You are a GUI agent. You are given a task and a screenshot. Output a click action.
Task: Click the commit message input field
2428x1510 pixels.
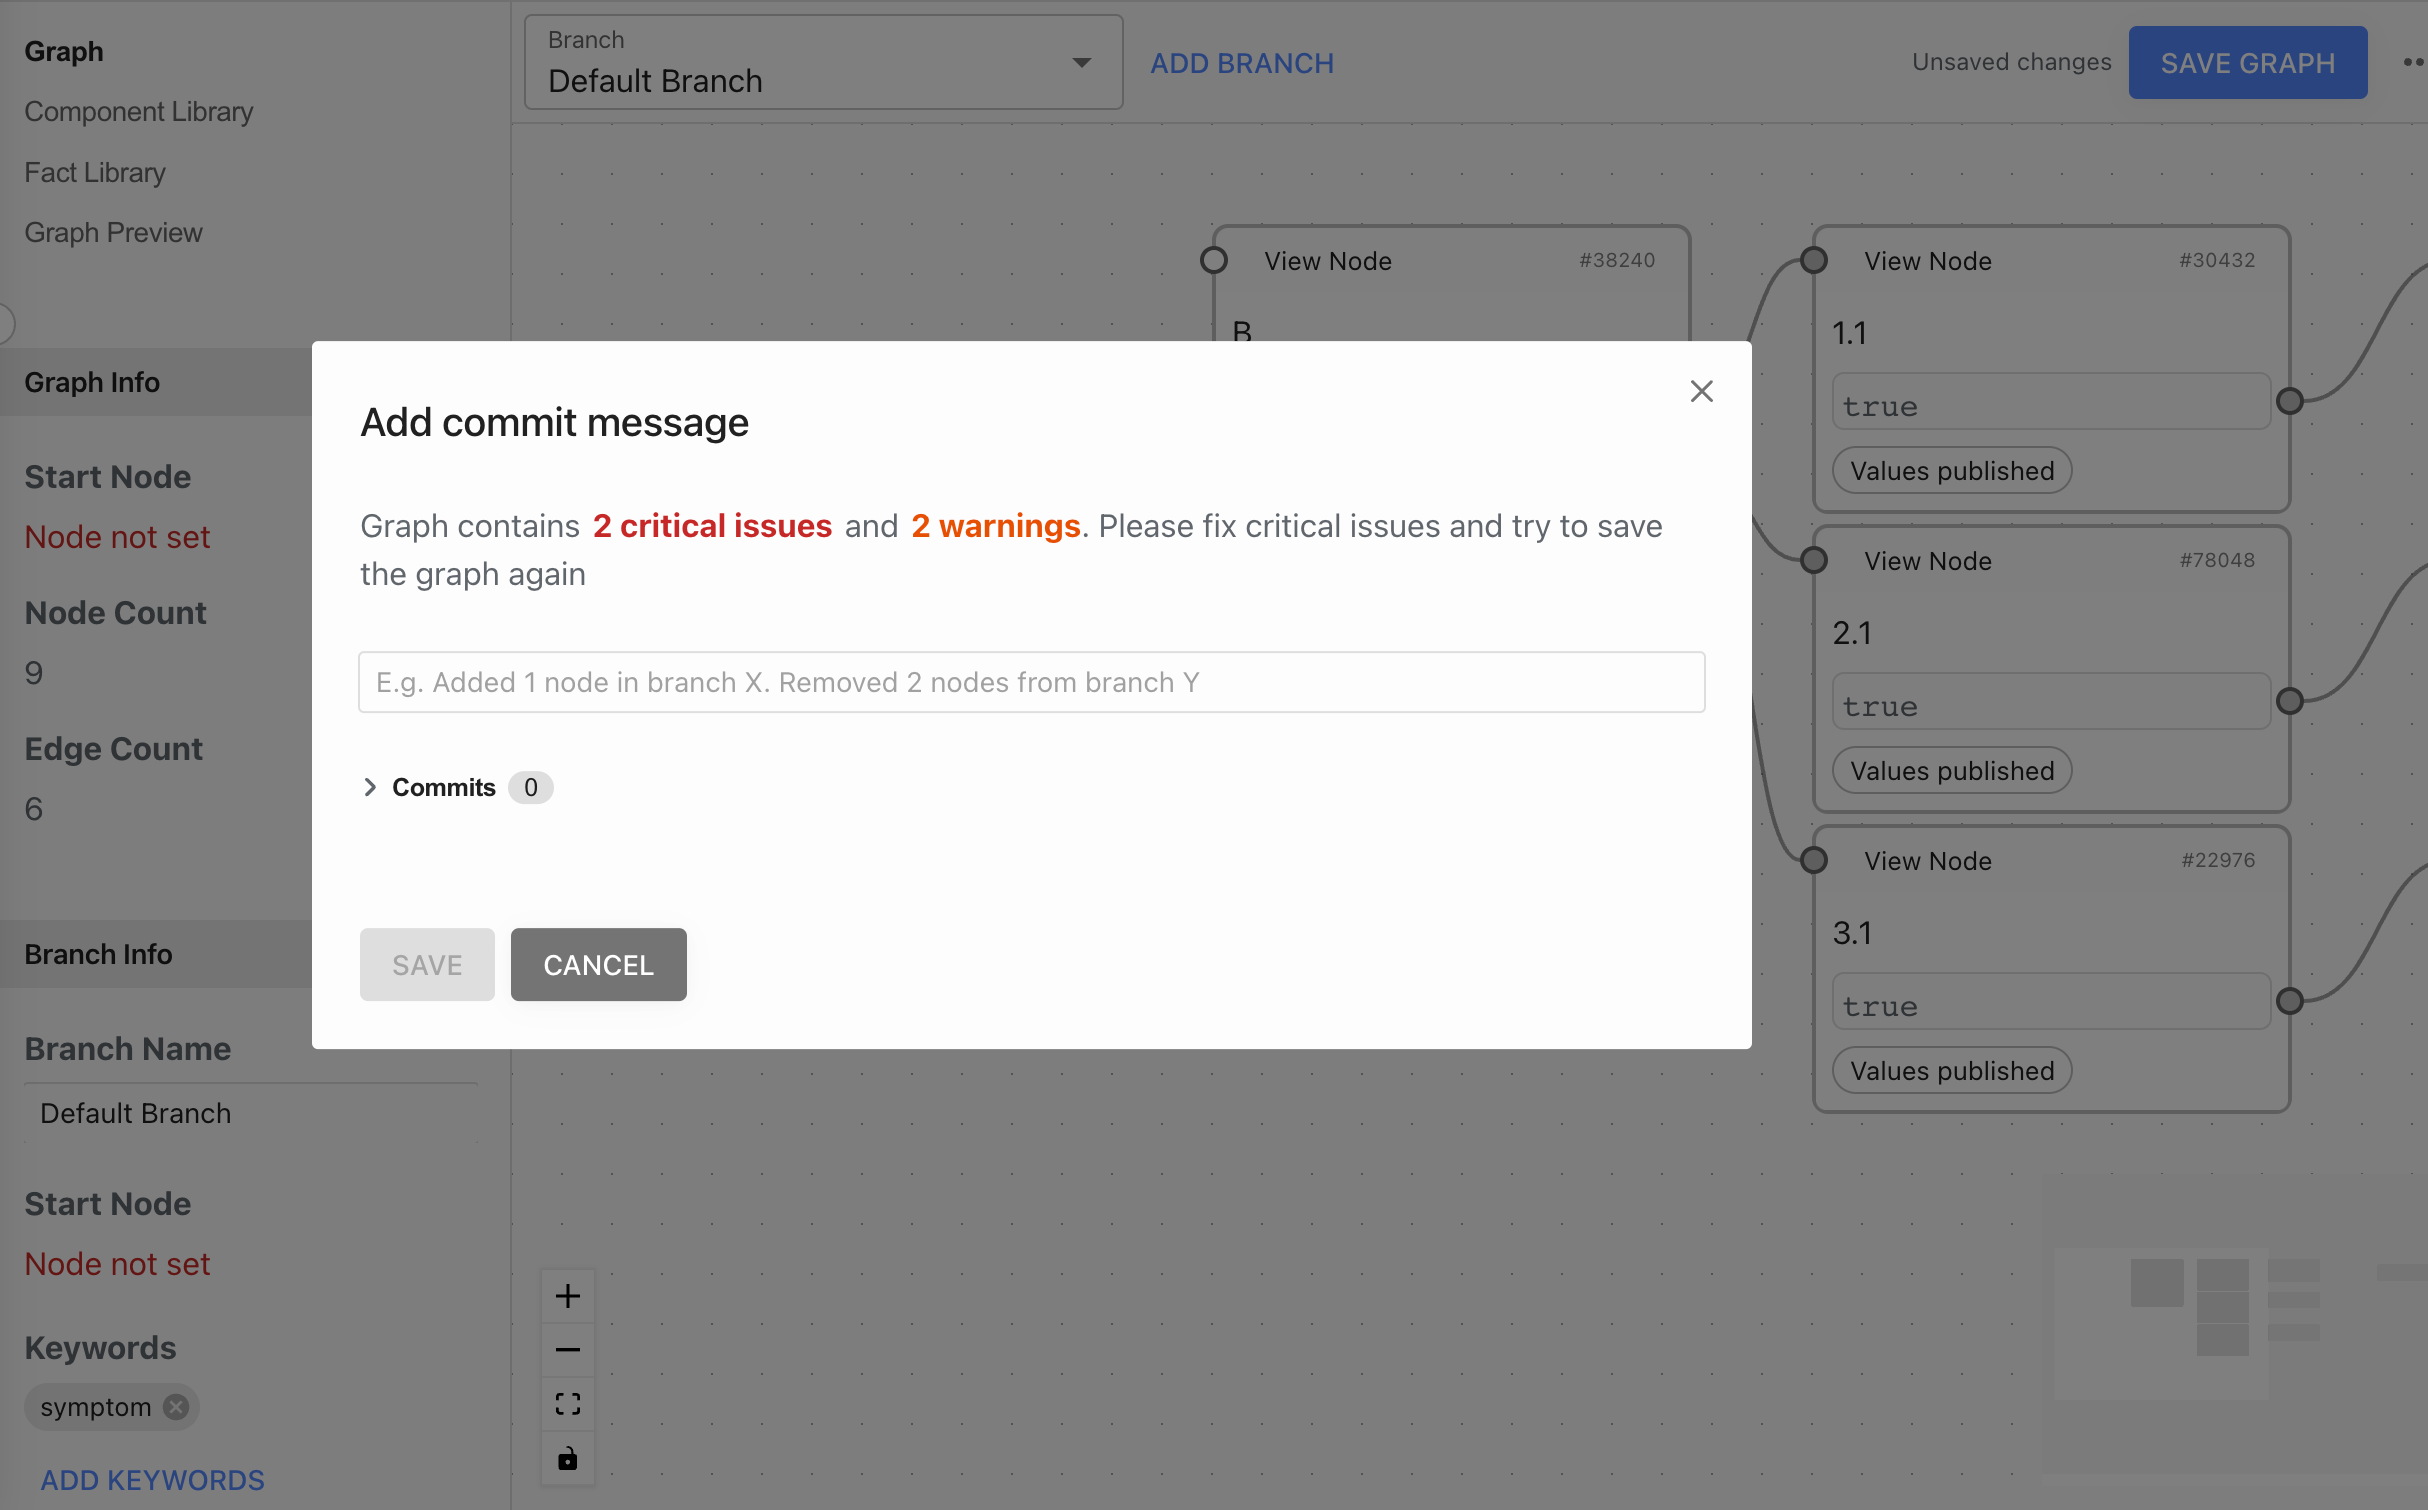pos(1031,682)
